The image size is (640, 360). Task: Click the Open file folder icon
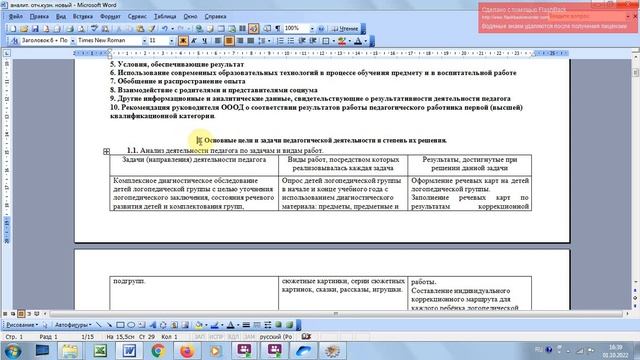pos(24,29)
